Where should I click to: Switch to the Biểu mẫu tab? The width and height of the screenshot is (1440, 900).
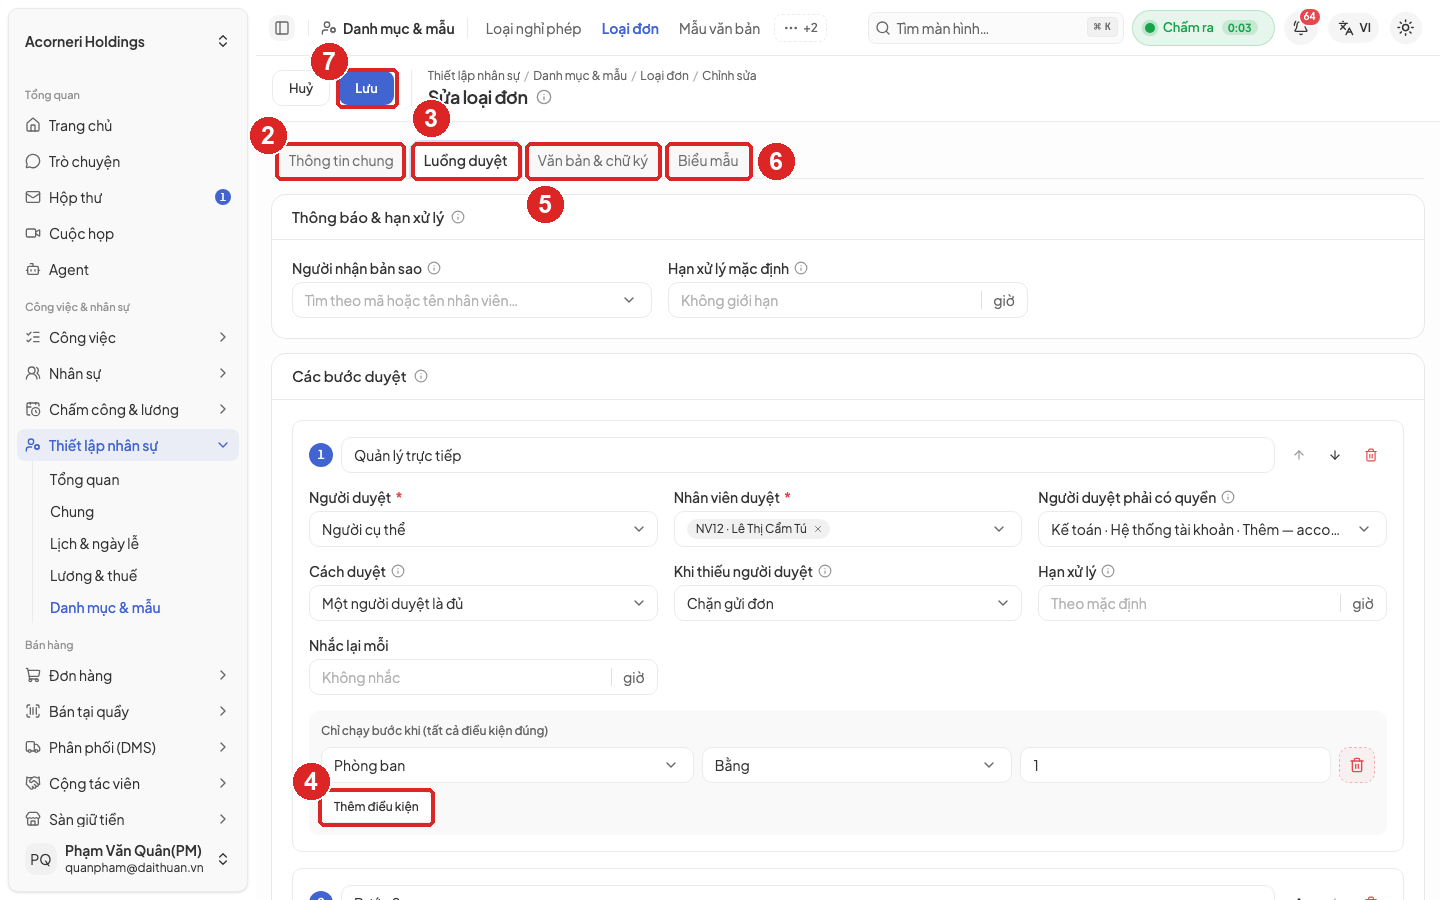pyautogui.click(x=708, y=161)
